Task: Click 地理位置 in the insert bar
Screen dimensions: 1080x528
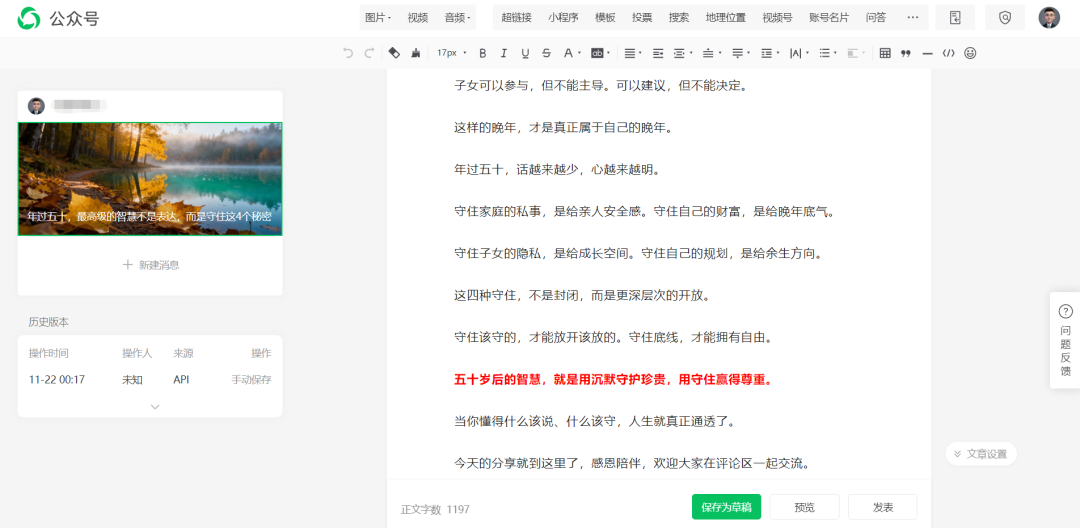Action: click(725, 18)
